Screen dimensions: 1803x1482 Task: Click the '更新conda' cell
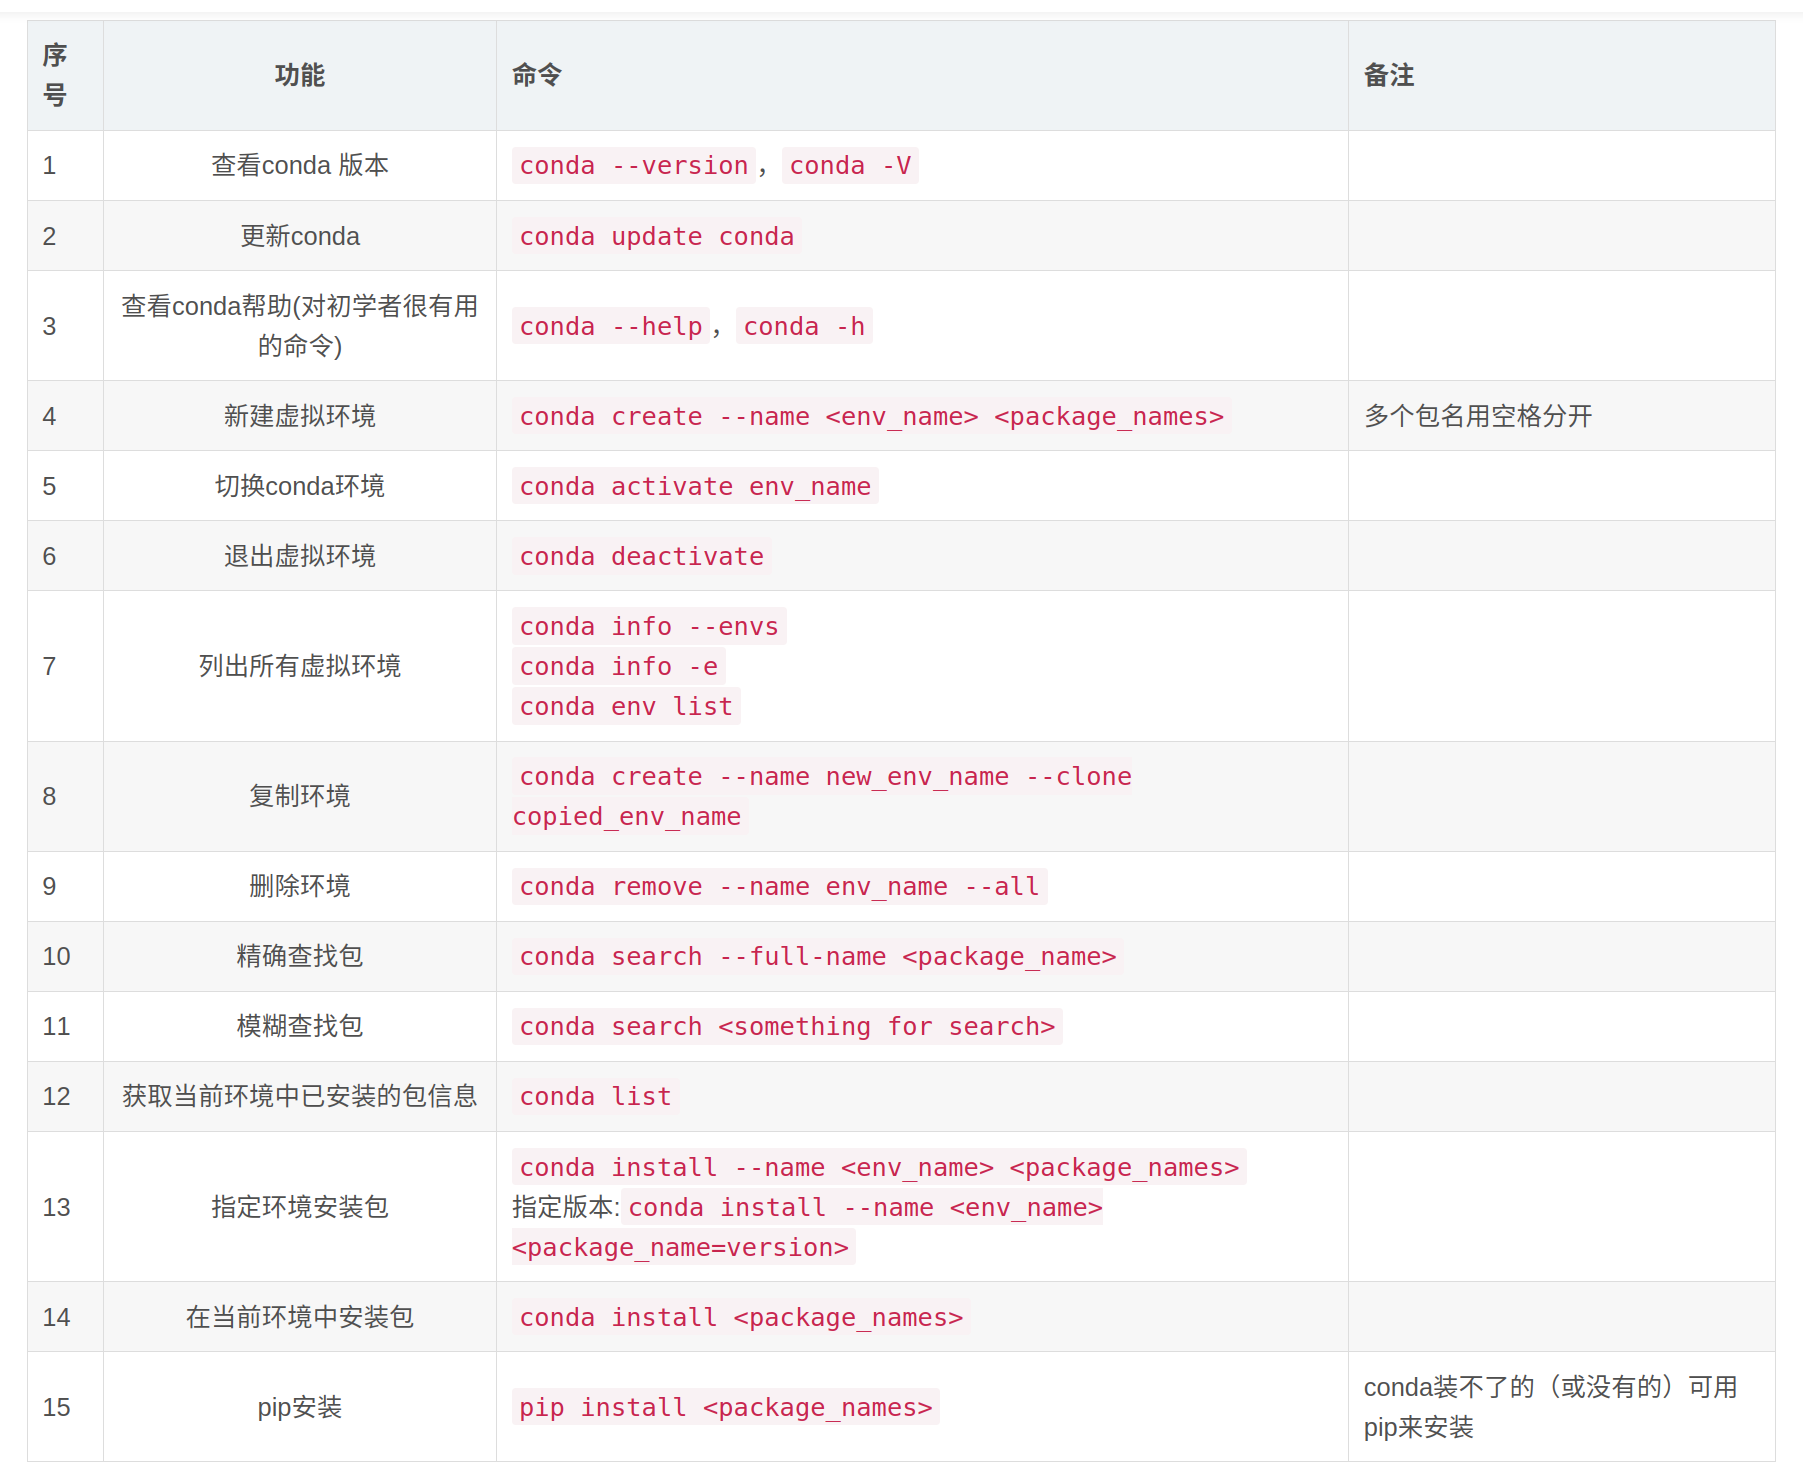pos(300,237)
